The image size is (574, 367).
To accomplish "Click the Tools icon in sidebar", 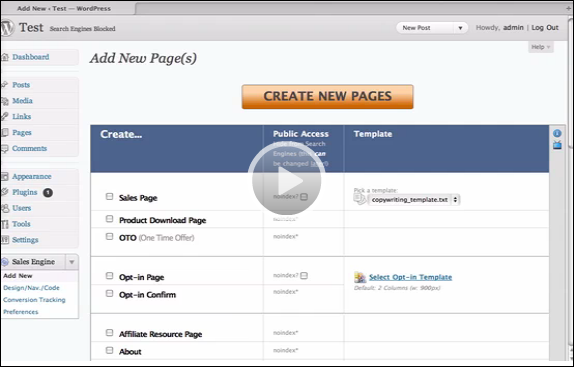I will (x=5, y=224).
